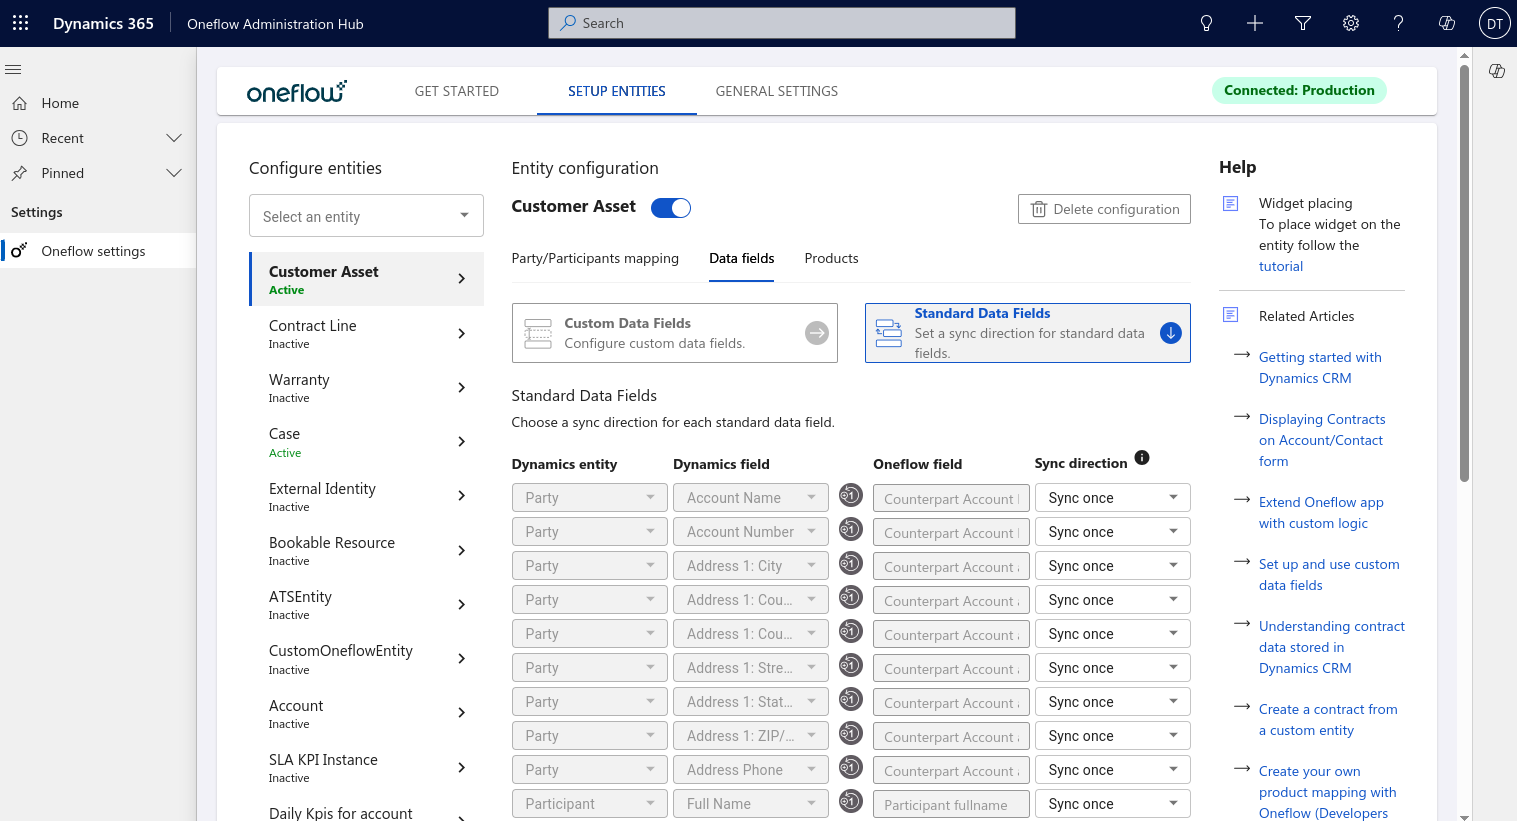Click the Related Articles document icon

[x=1231, y=315]
